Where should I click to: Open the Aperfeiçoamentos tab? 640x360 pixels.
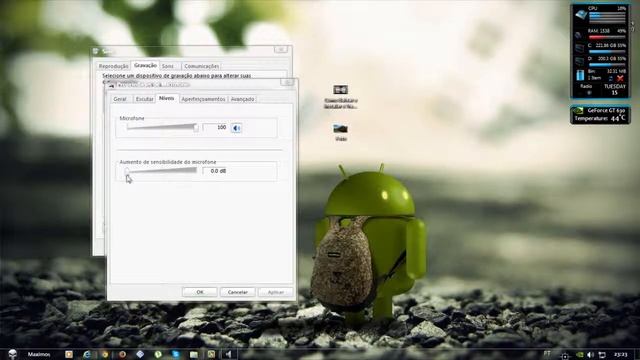(203, 99)
